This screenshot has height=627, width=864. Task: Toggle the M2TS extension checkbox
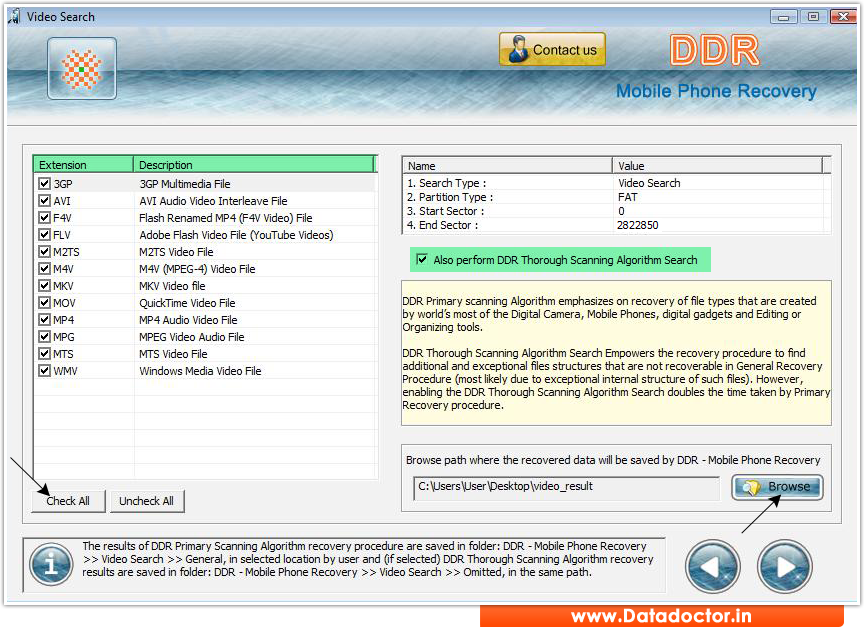(x=45, y=252)
